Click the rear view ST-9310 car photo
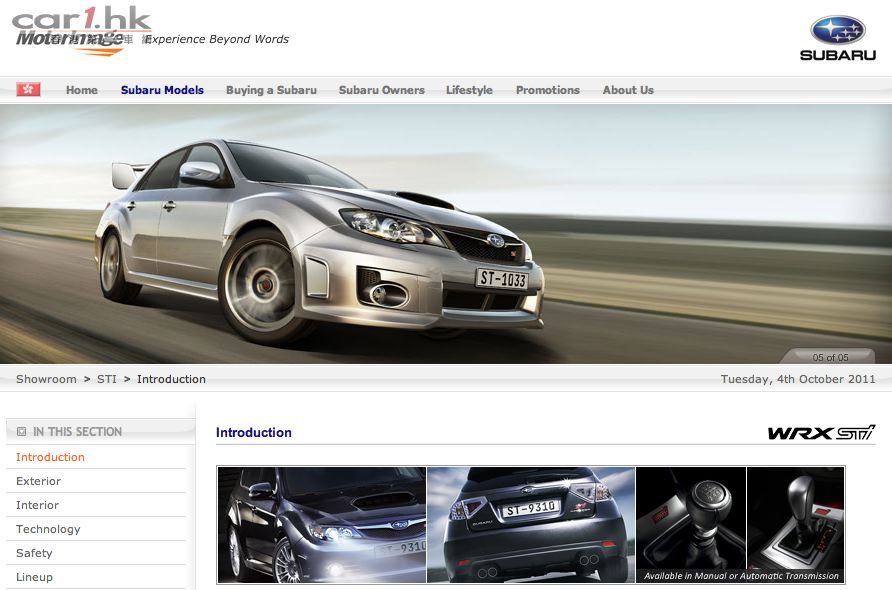 (x=531, y=525)
